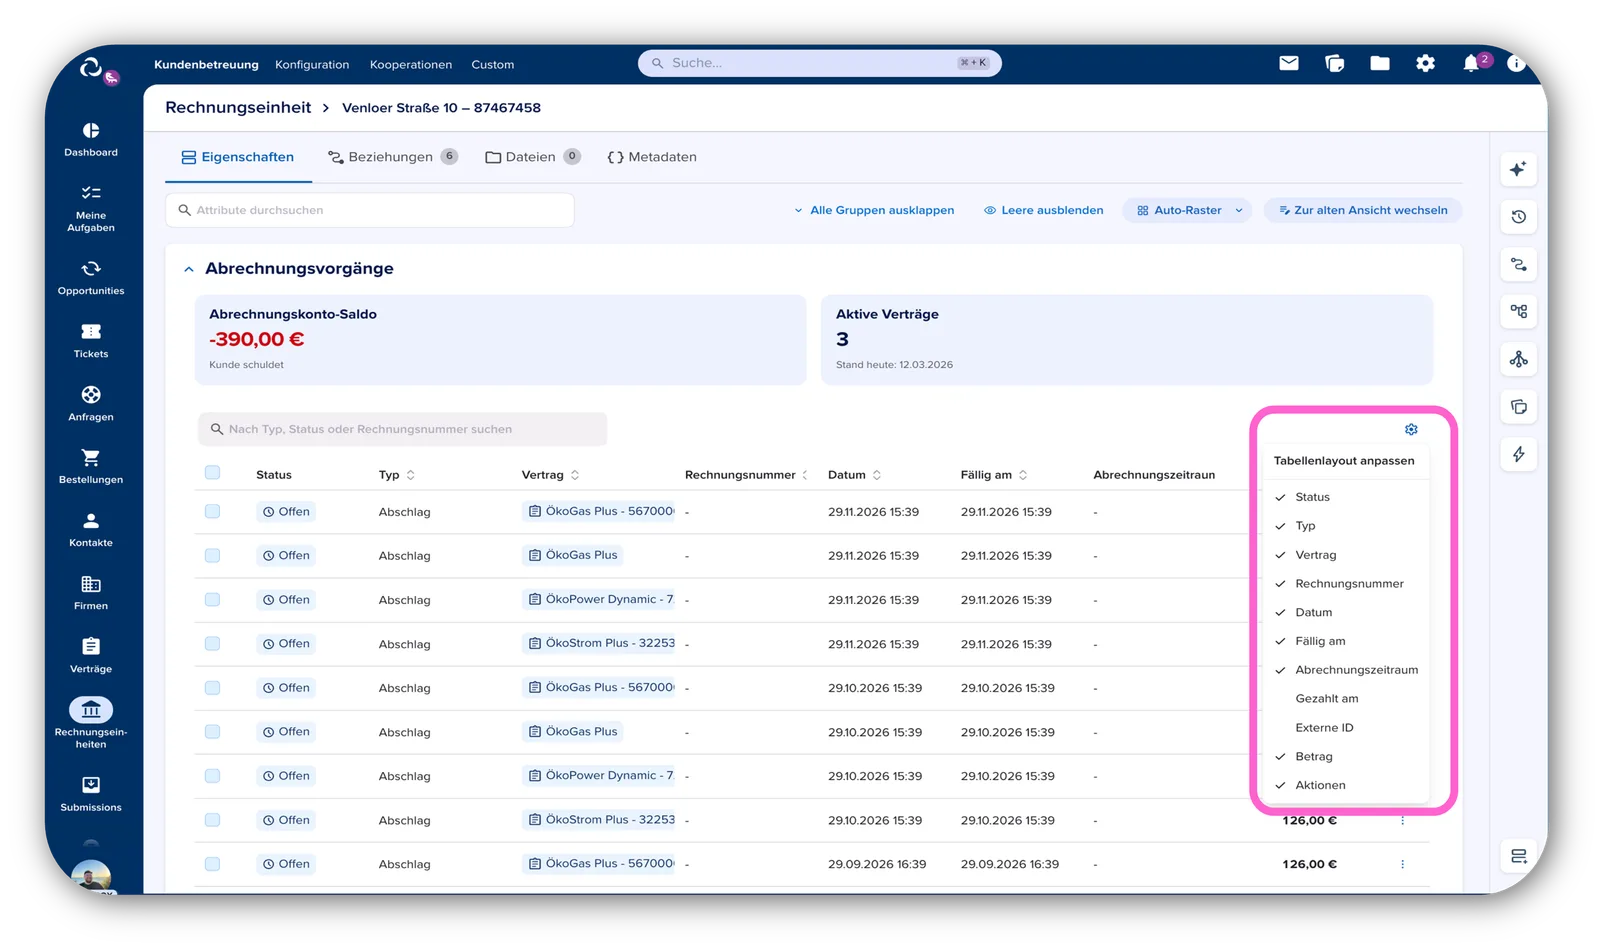Image resolution: width=1600 pixels, height=950 pixels.
Task: Open the notifications bell
Action: (1471, 63)
